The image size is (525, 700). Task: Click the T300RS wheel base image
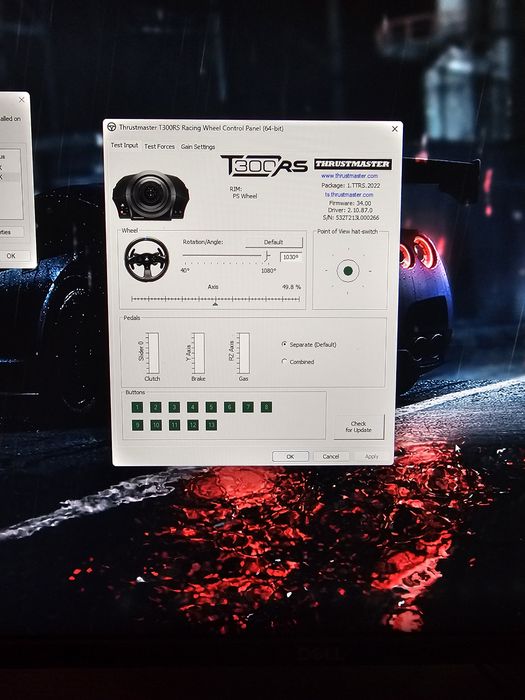(151, 196)
